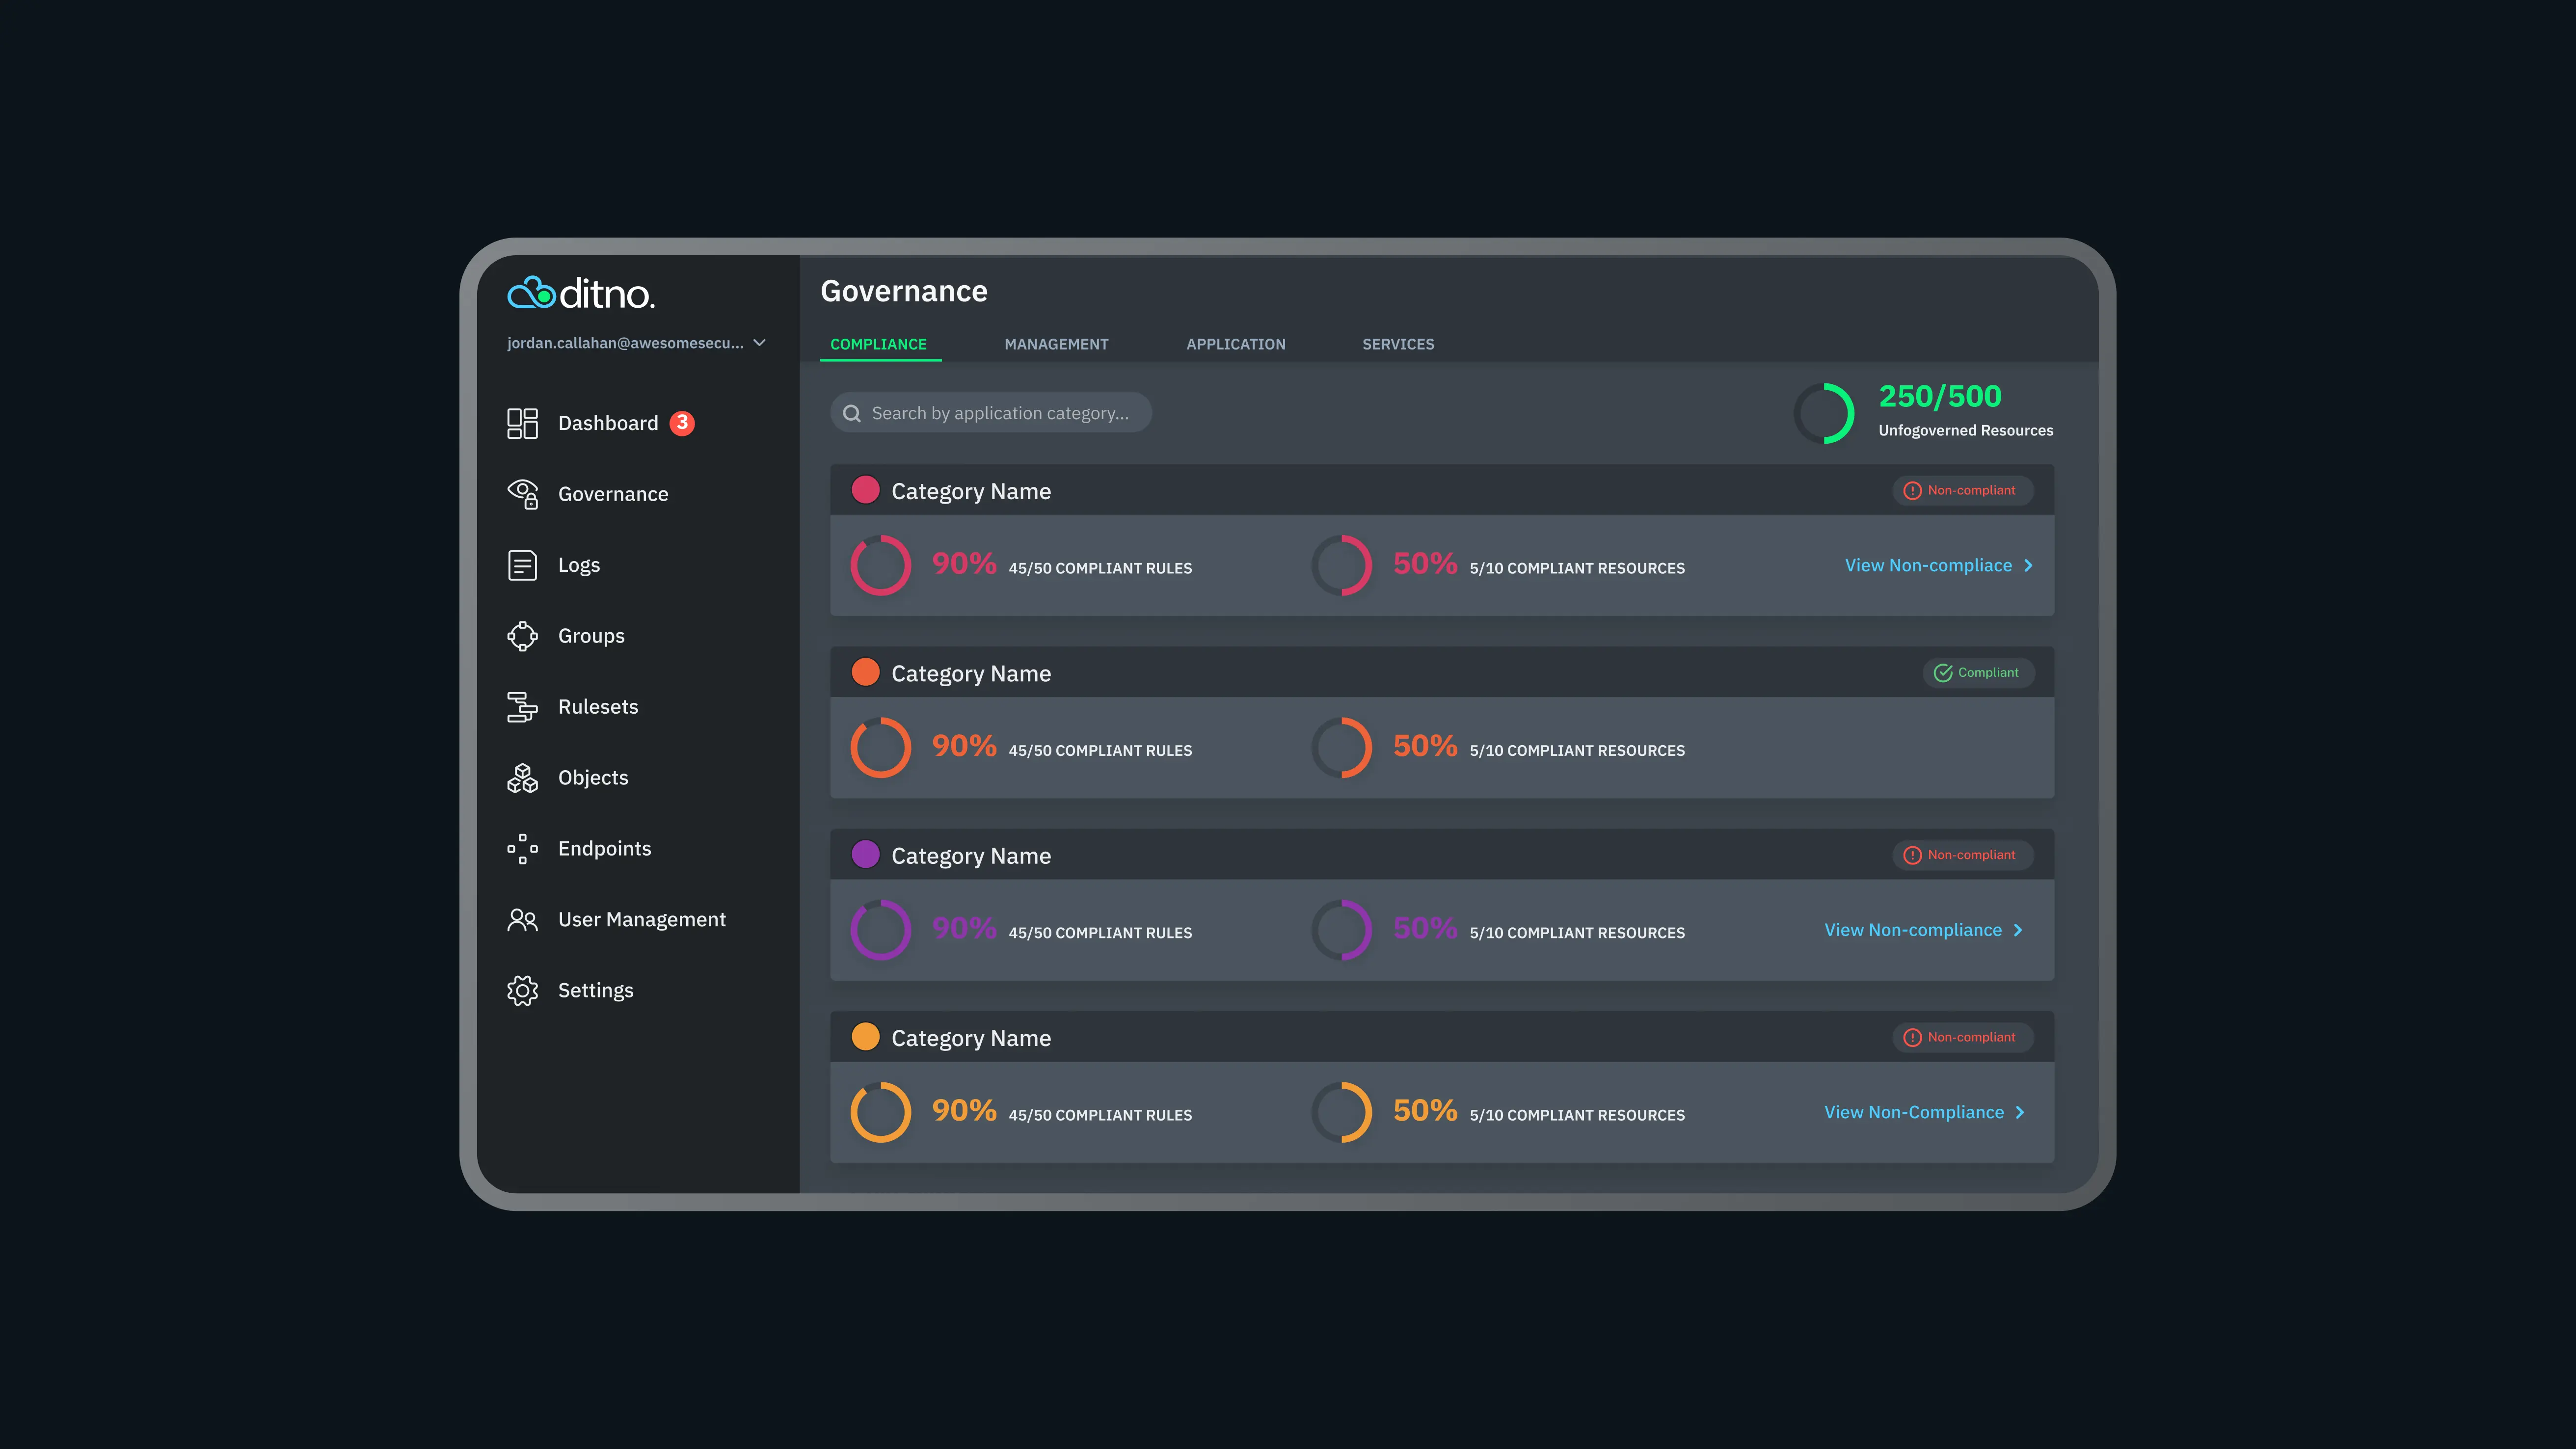Image resolution: width=2576 pixels, height=1449 pixels.
Task: Click chevron next to View Non-Compliance
Action: (x=2020, y=1113)
